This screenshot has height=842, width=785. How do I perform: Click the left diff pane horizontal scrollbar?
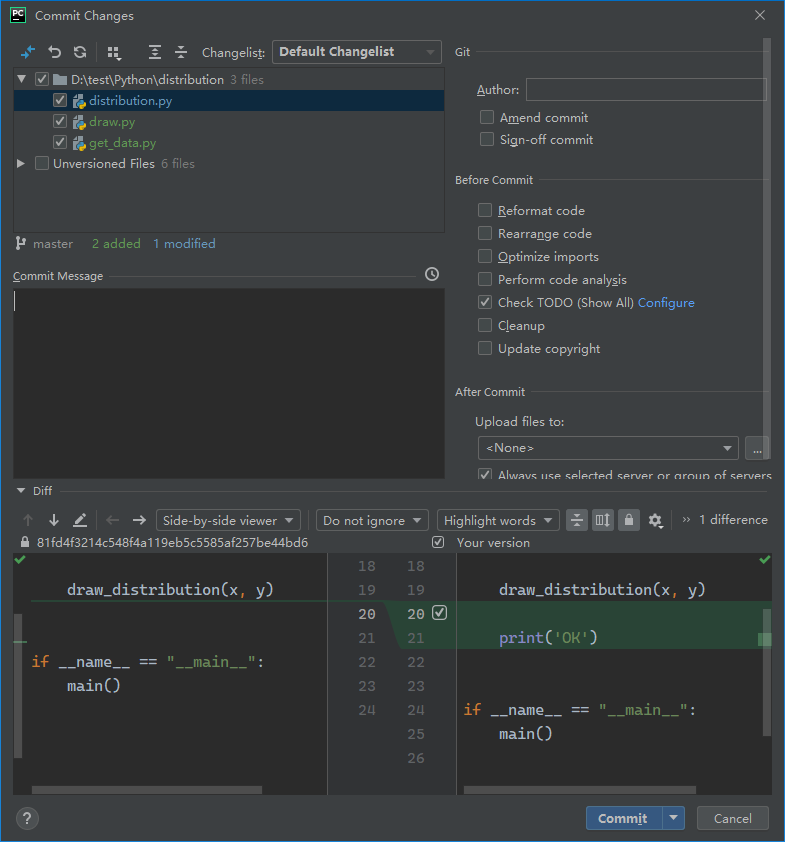(x=147, y=790)
